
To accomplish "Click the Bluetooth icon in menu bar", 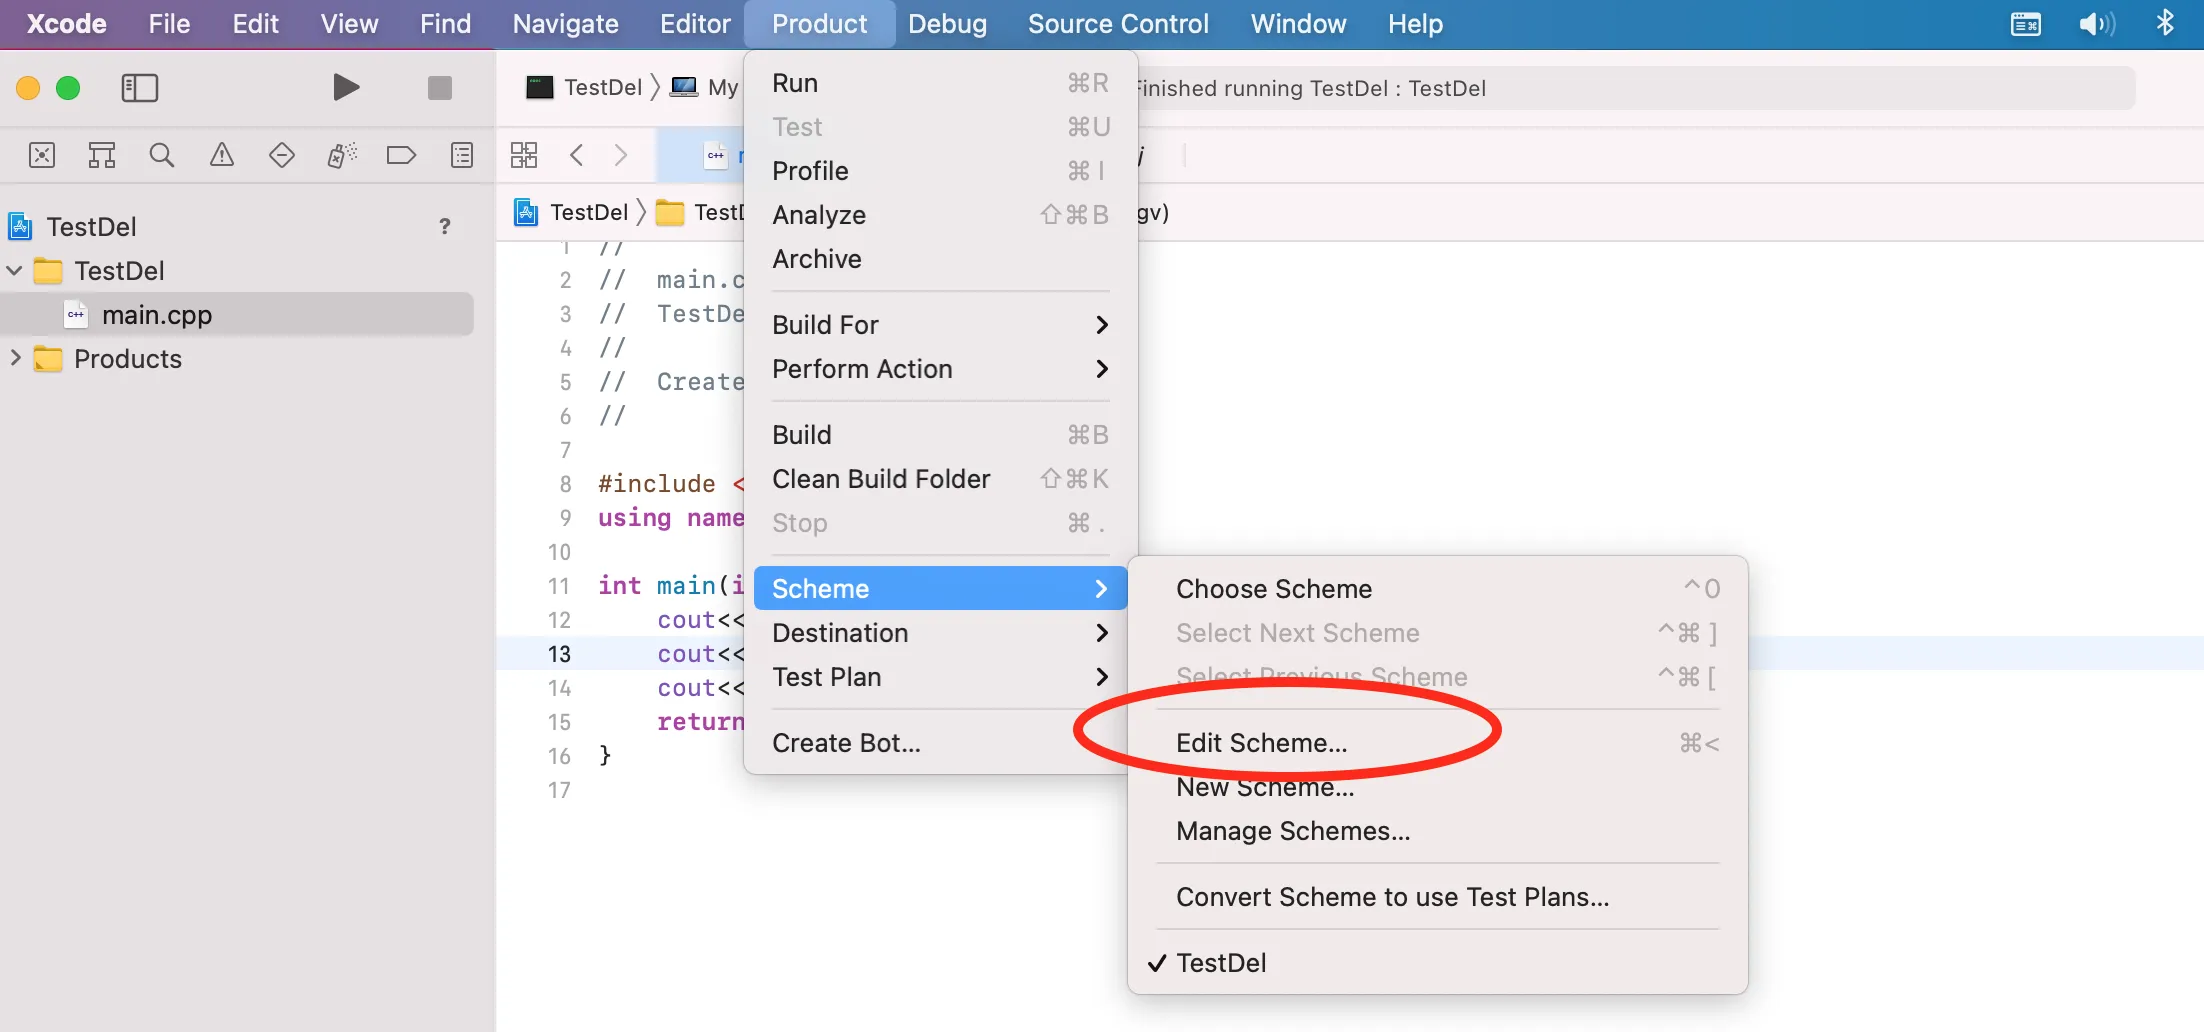I will coord(2165,24).
